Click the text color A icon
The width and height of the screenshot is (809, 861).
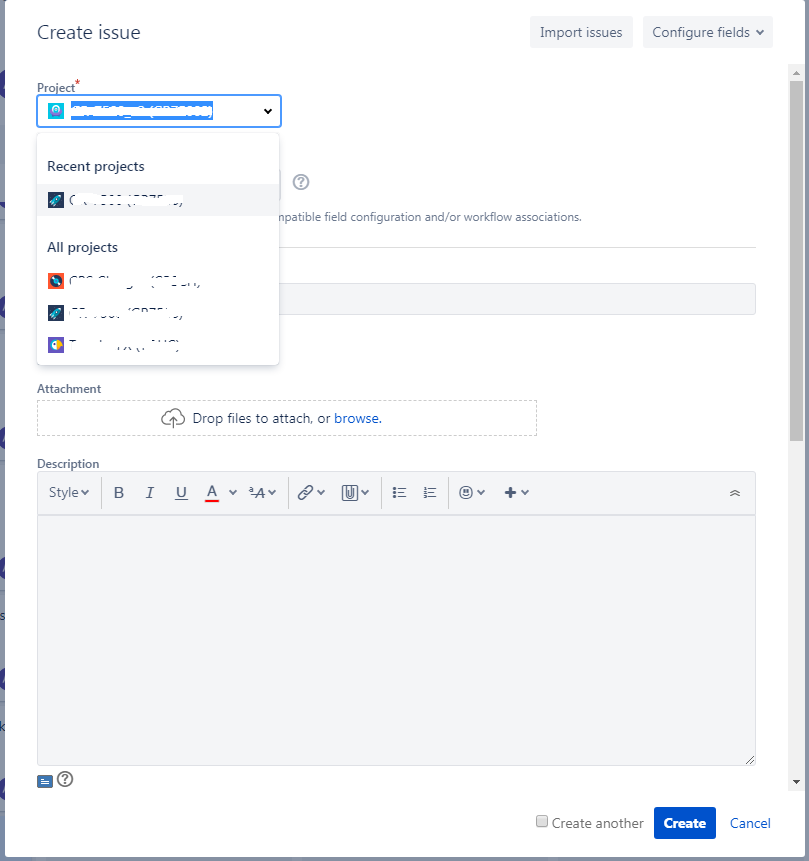[212, 493]
